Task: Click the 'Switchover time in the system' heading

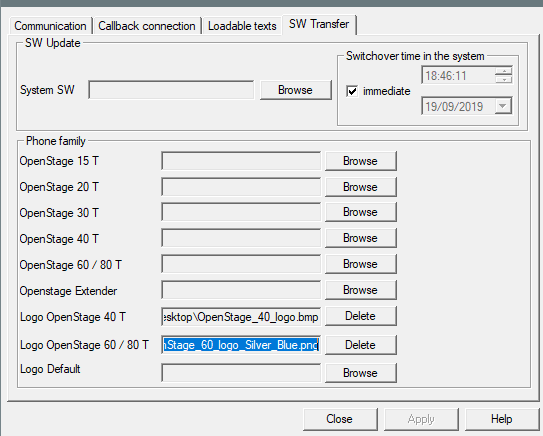Action: tap(415, 56)
